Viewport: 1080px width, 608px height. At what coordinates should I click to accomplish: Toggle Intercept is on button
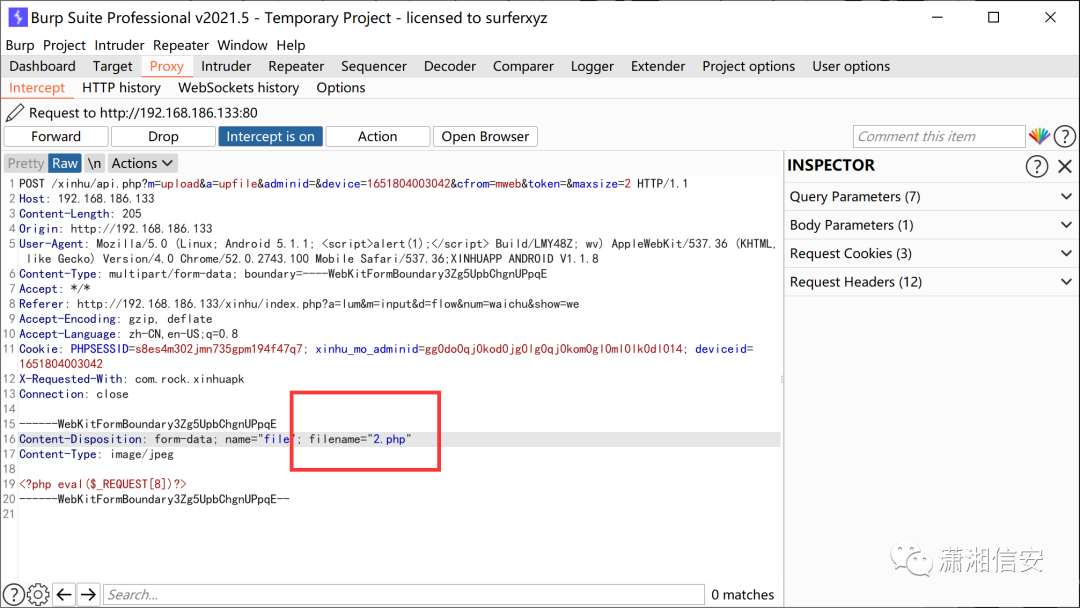(270, 136)
